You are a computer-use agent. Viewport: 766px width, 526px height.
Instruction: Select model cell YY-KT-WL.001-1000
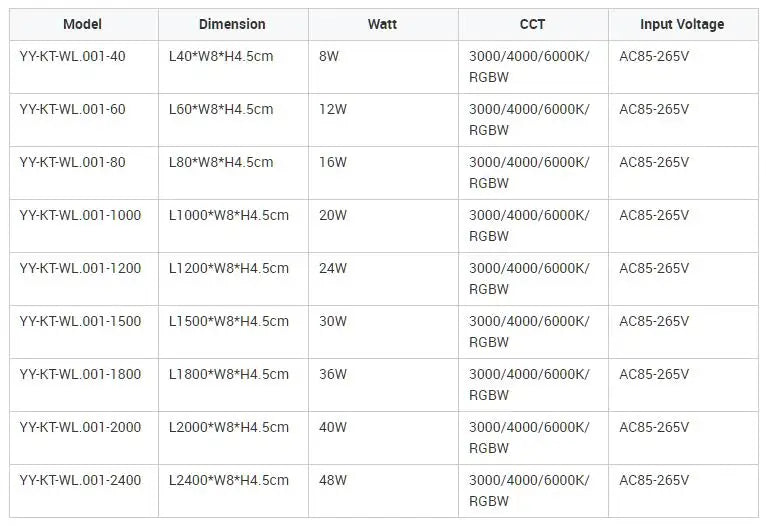pyautogui.click(x=84, y=226)
